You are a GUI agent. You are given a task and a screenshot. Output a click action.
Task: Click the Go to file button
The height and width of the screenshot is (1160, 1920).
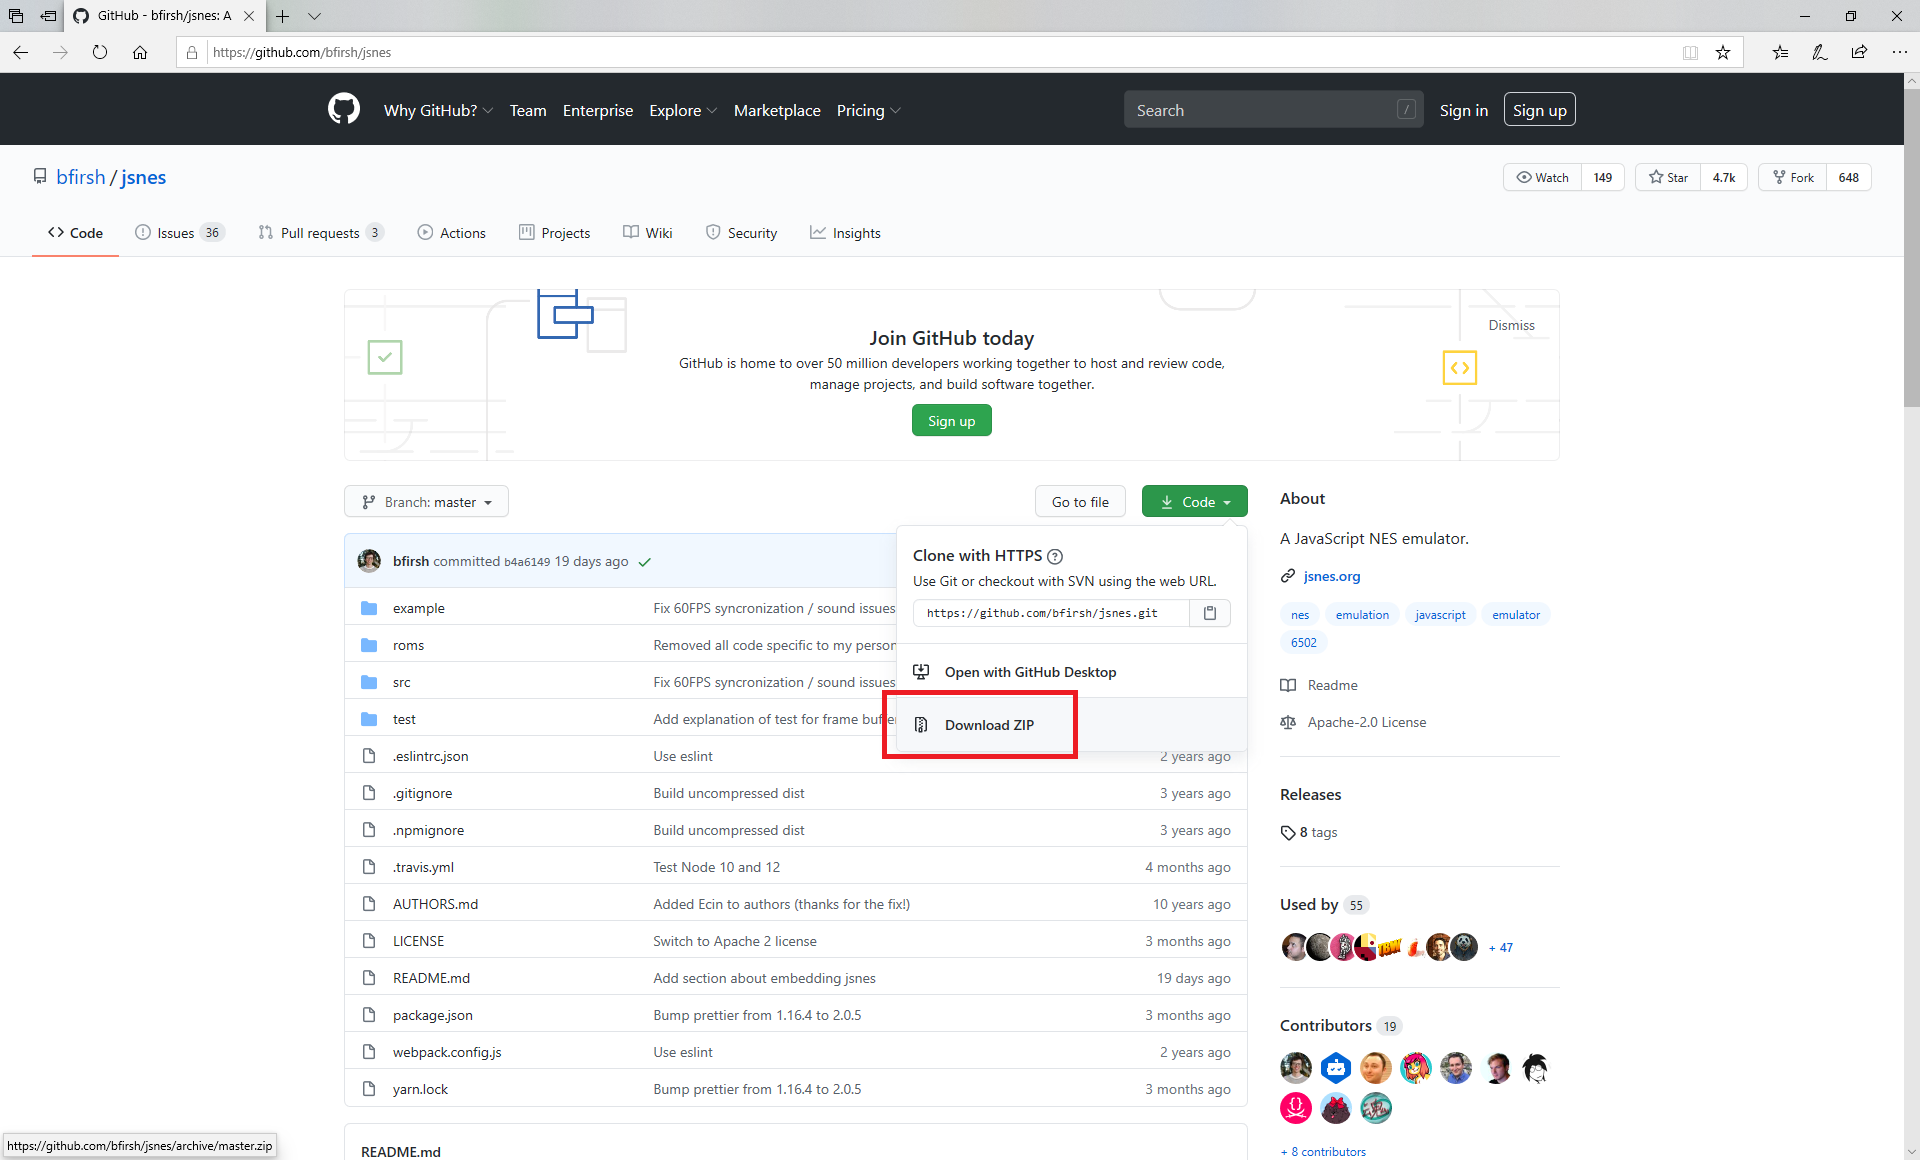(1080, 502)
